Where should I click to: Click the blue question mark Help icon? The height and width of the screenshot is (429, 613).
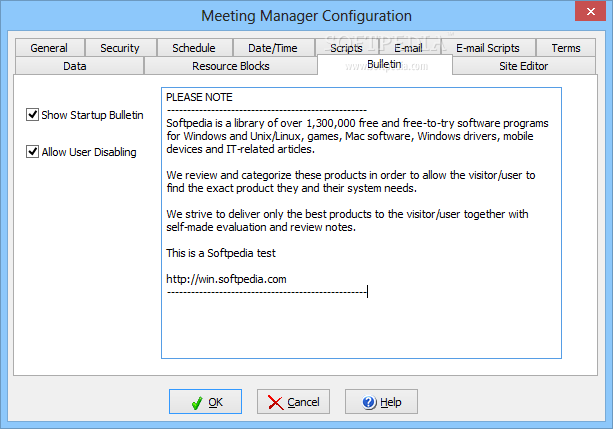click(369, 402)
